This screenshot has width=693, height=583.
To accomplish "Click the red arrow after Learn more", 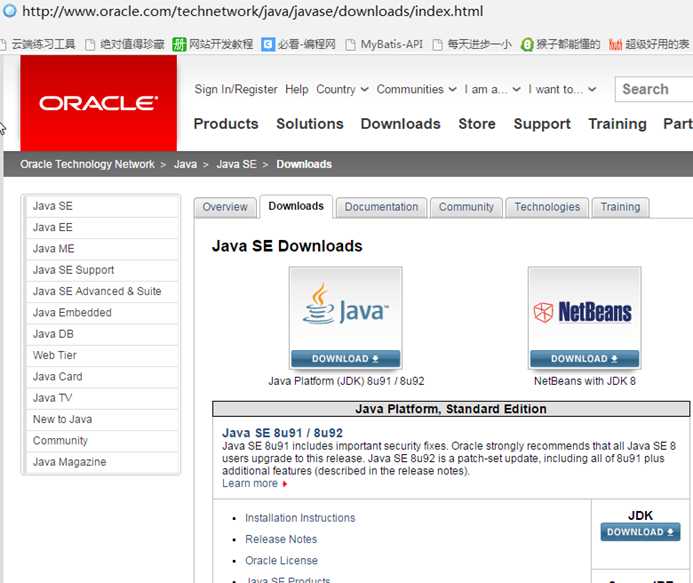I will 285,484.
